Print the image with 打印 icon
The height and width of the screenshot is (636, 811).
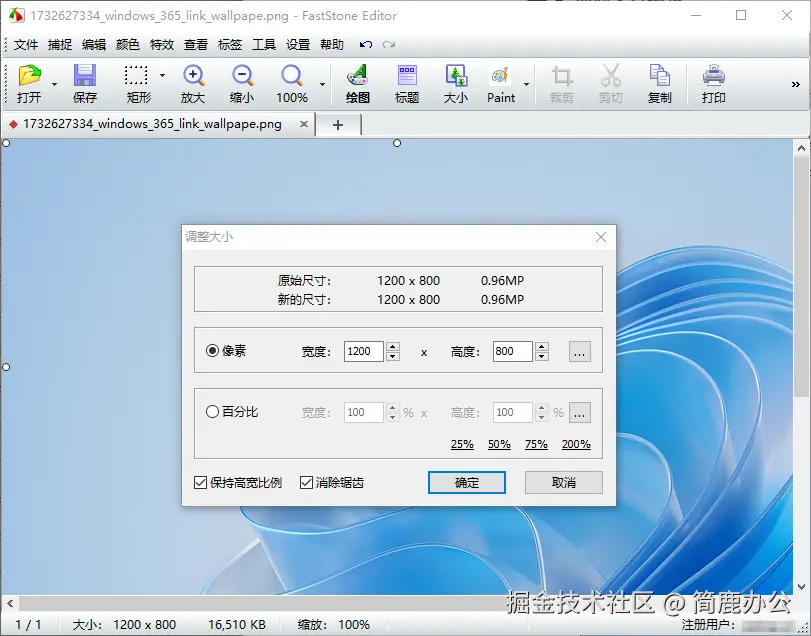[713, 83]
